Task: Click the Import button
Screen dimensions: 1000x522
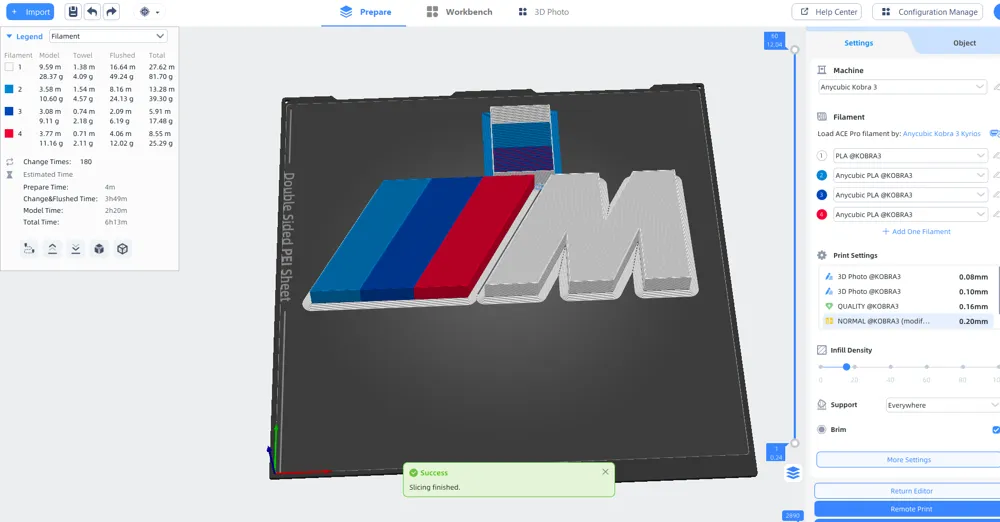Action: (x=30, y=11)
